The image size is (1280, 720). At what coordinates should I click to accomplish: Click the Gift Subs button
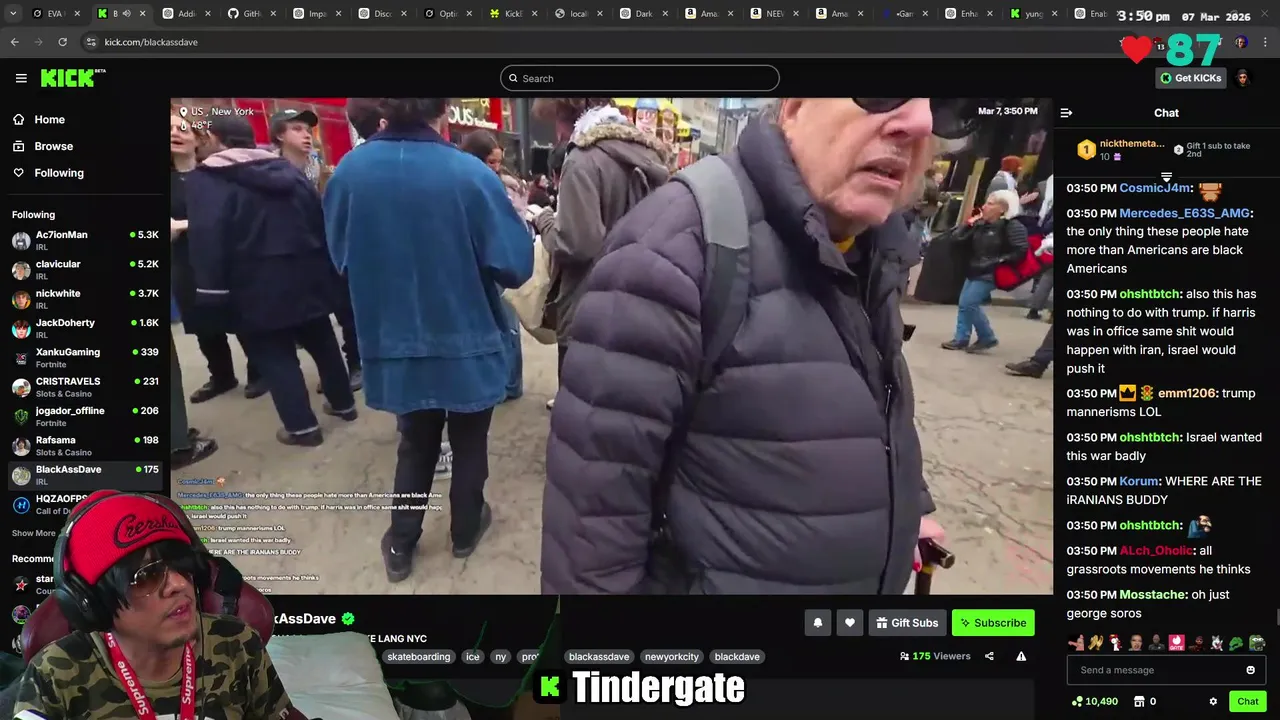(907, 623)
